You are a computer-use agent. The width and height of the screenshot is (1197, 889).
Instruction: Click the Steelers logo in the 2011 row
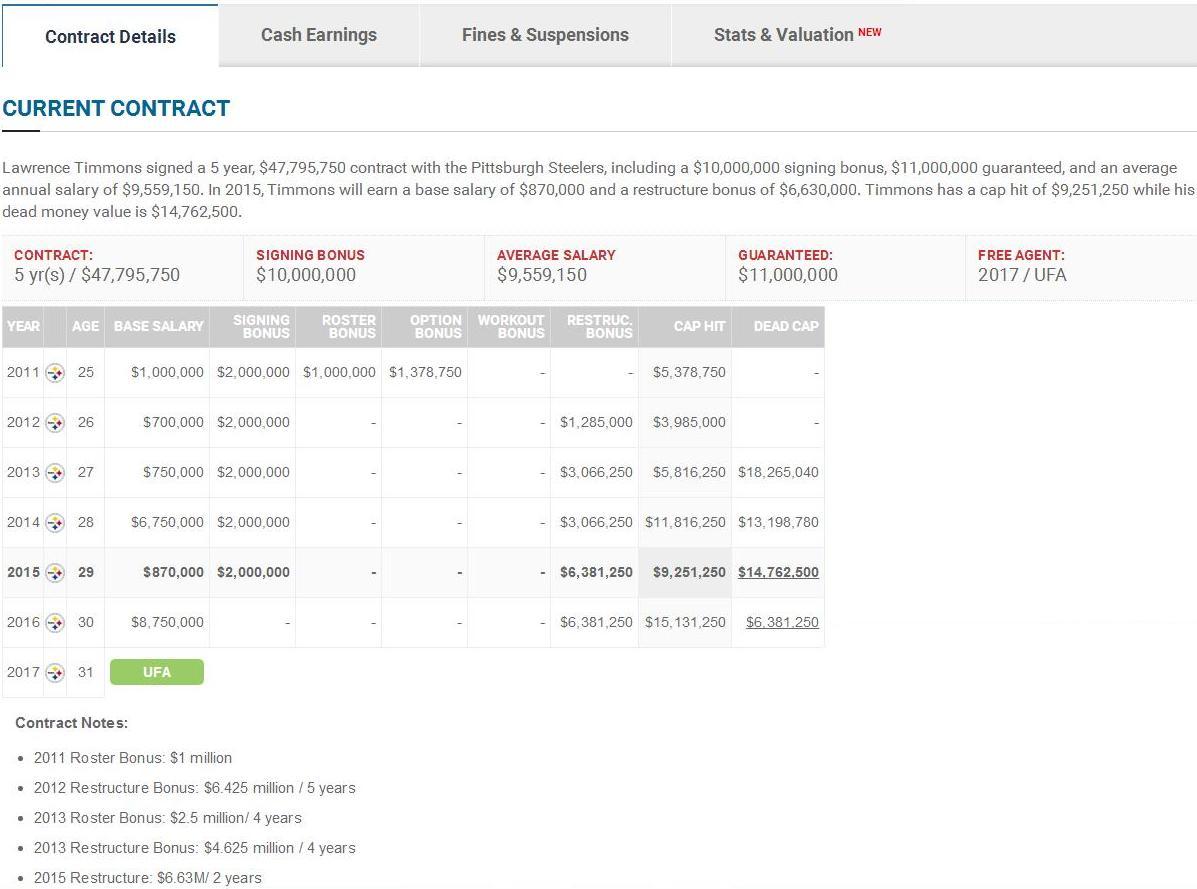point(55,372)
